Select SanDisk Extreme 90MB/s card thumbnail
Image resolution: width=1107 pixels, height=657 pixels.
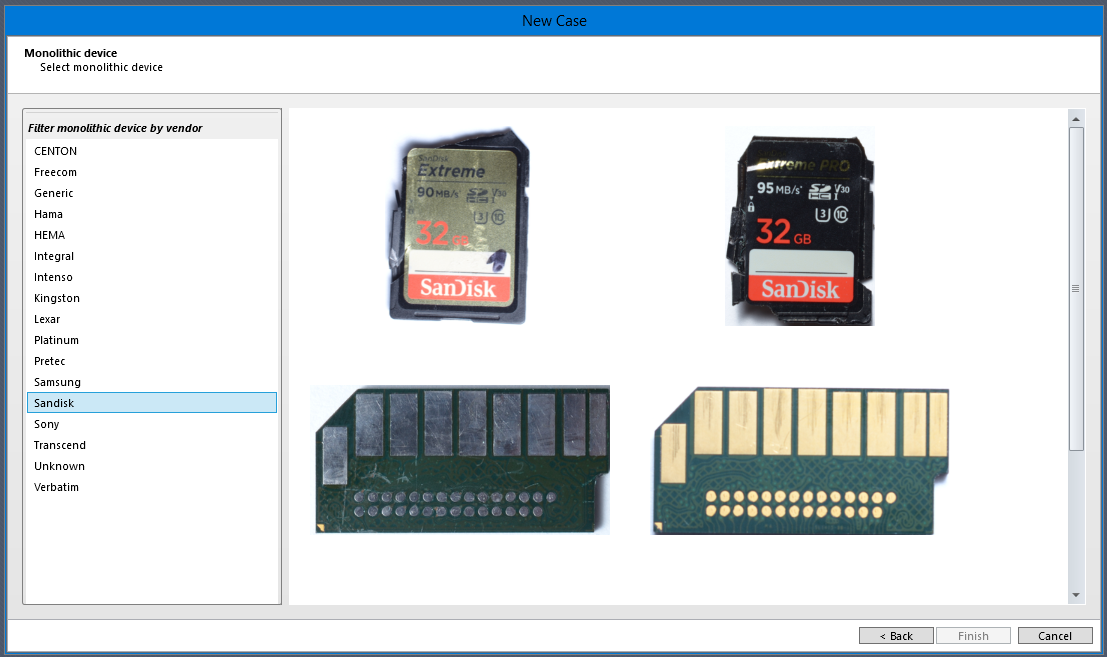click(458, 226)
